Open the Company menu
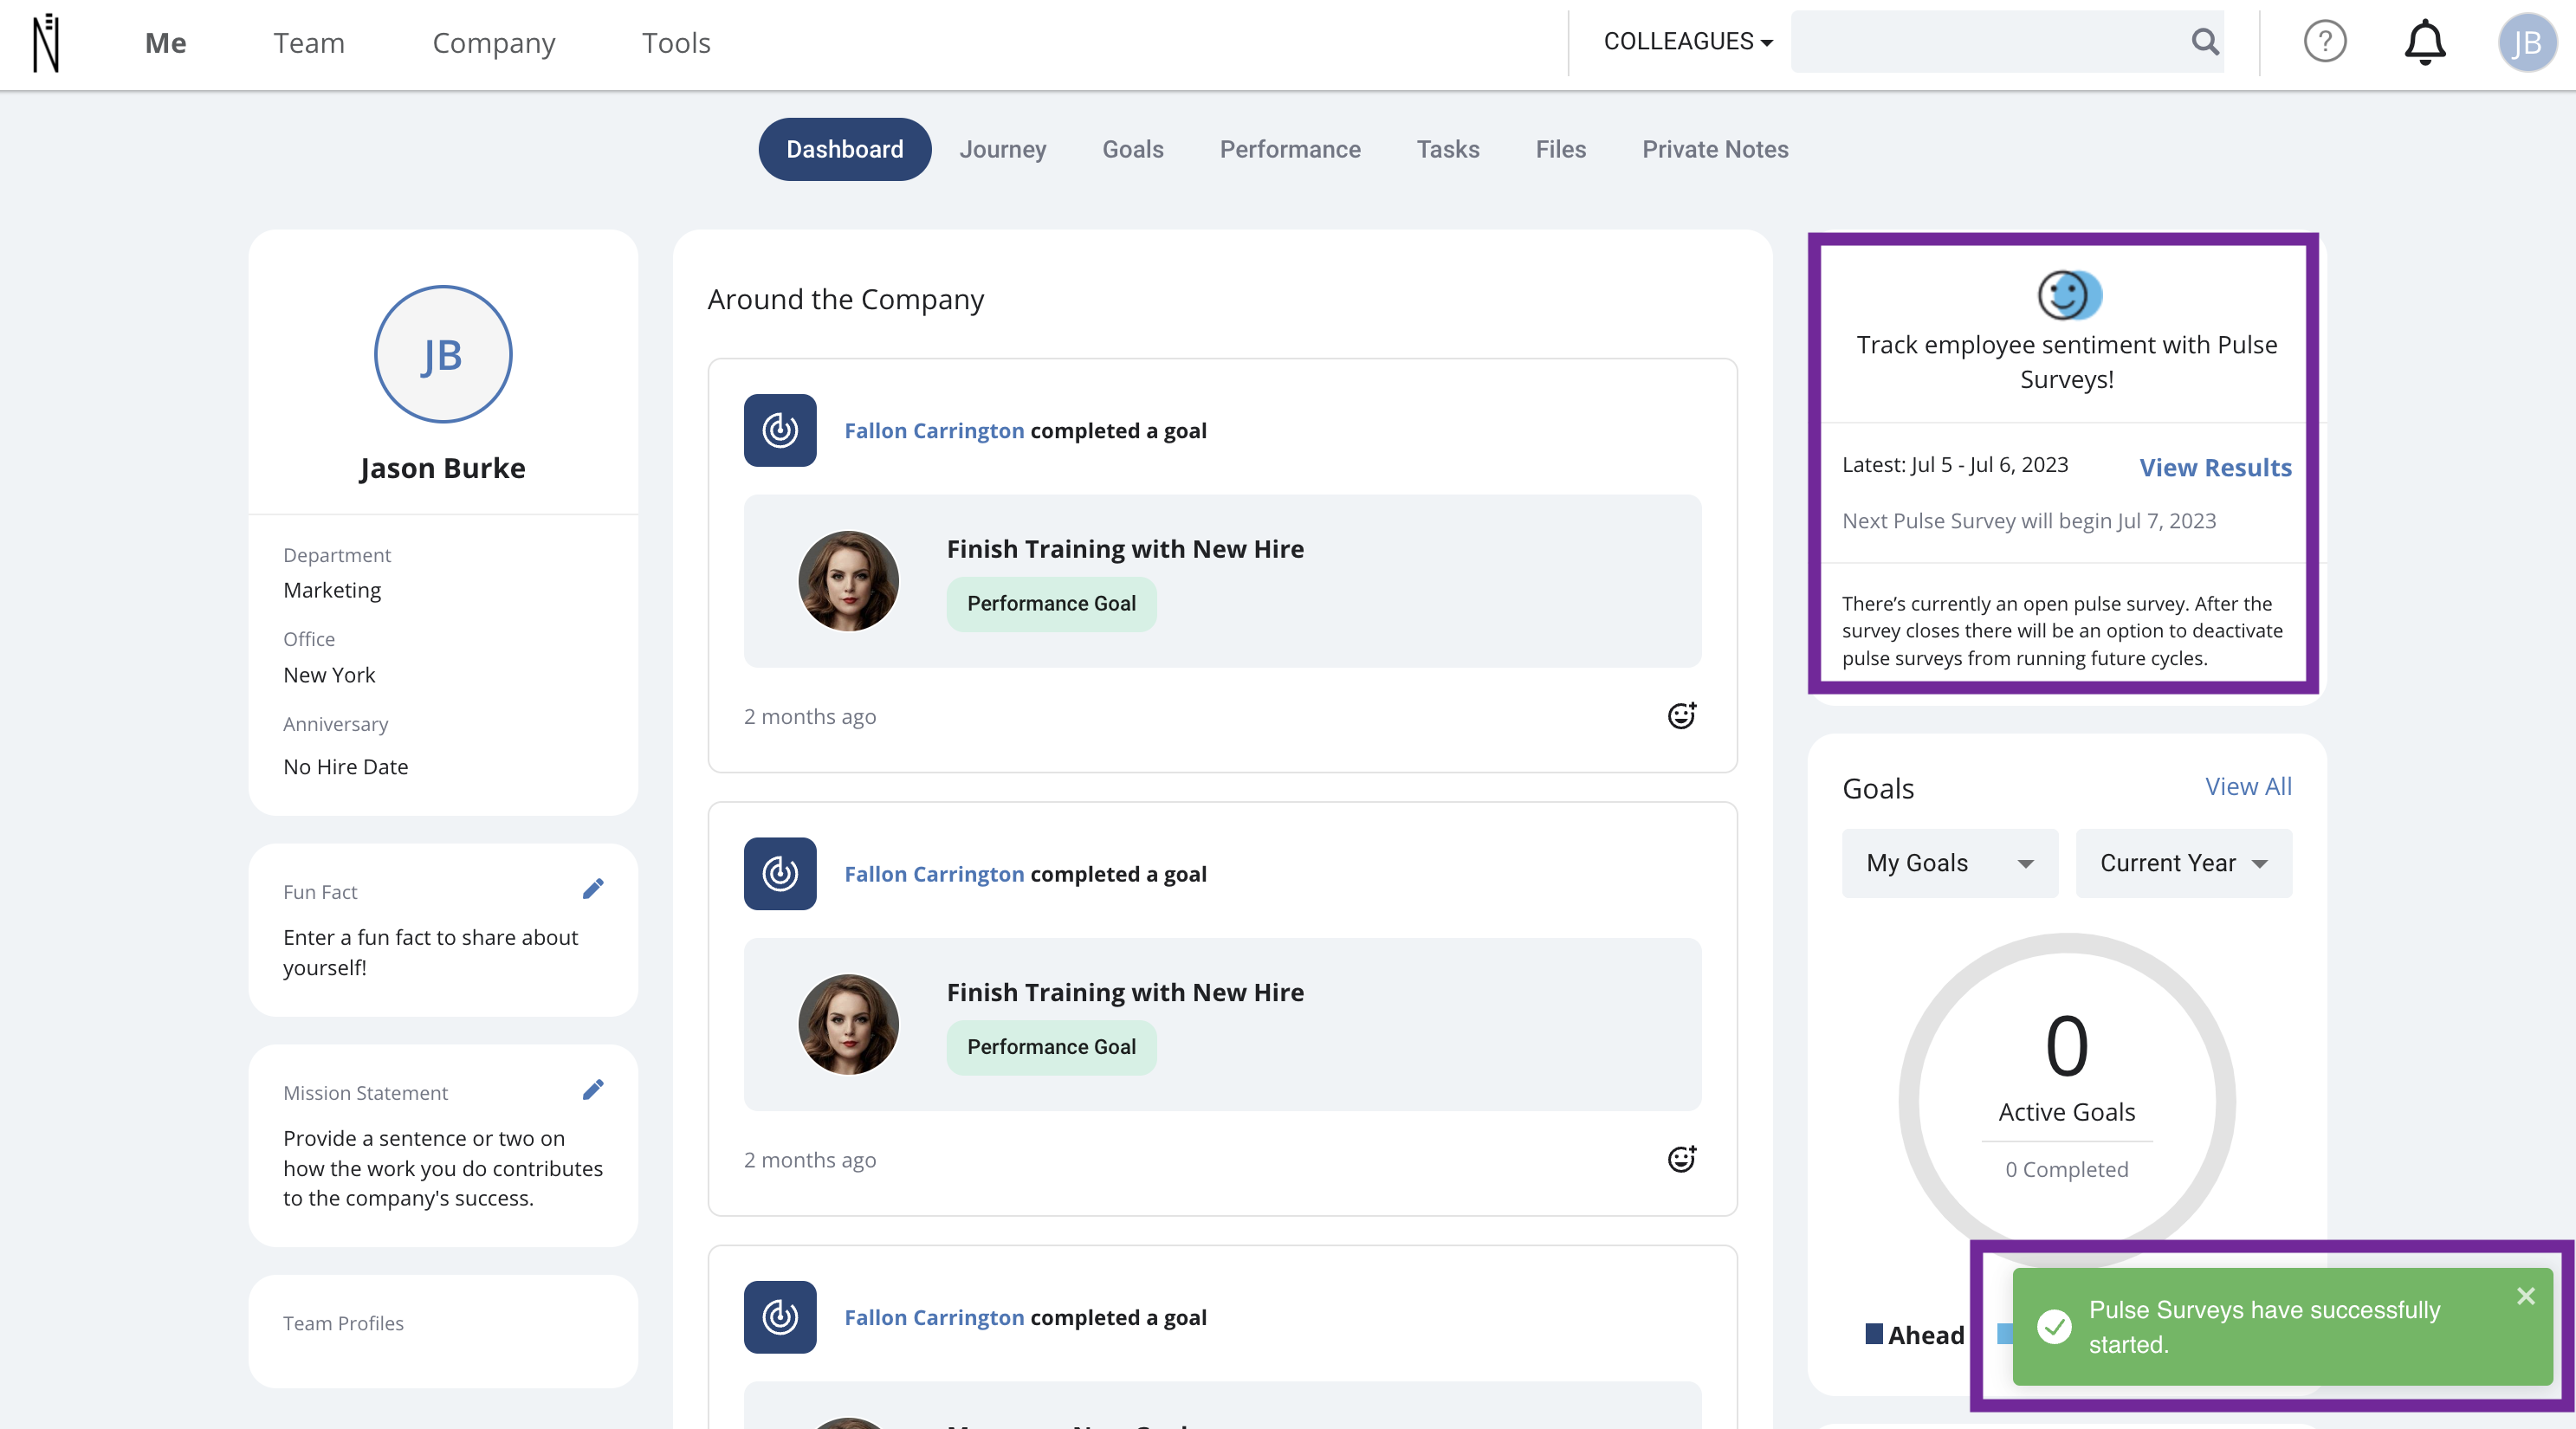The width and height of the screenshot is (2576, 1429). tap(494, 43)
